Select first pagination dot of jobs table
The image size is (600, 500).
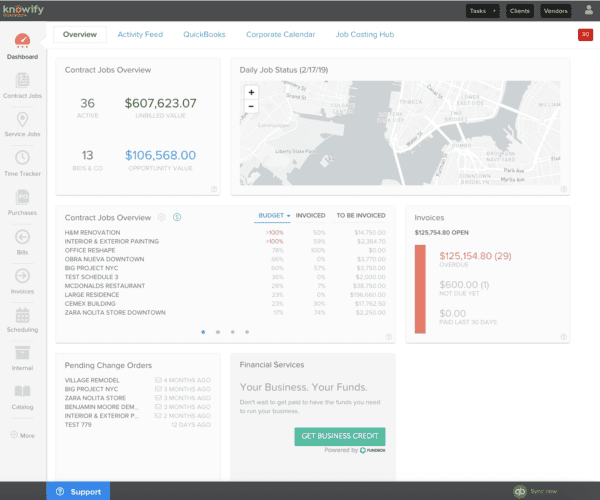pyautogui.click(x=203, y=332)
